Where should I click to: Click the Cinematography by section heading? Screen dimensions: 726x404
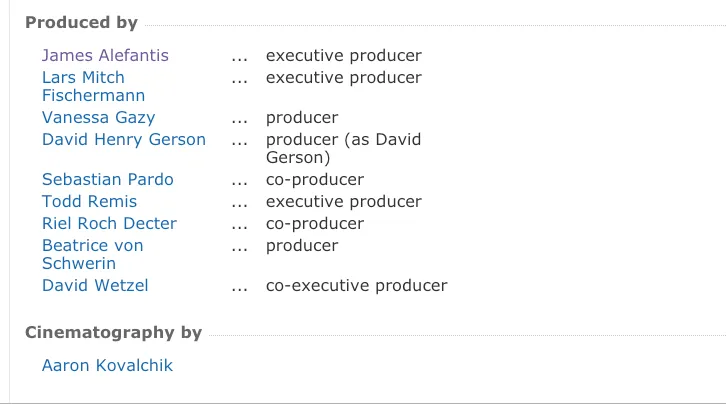(113, 333)
